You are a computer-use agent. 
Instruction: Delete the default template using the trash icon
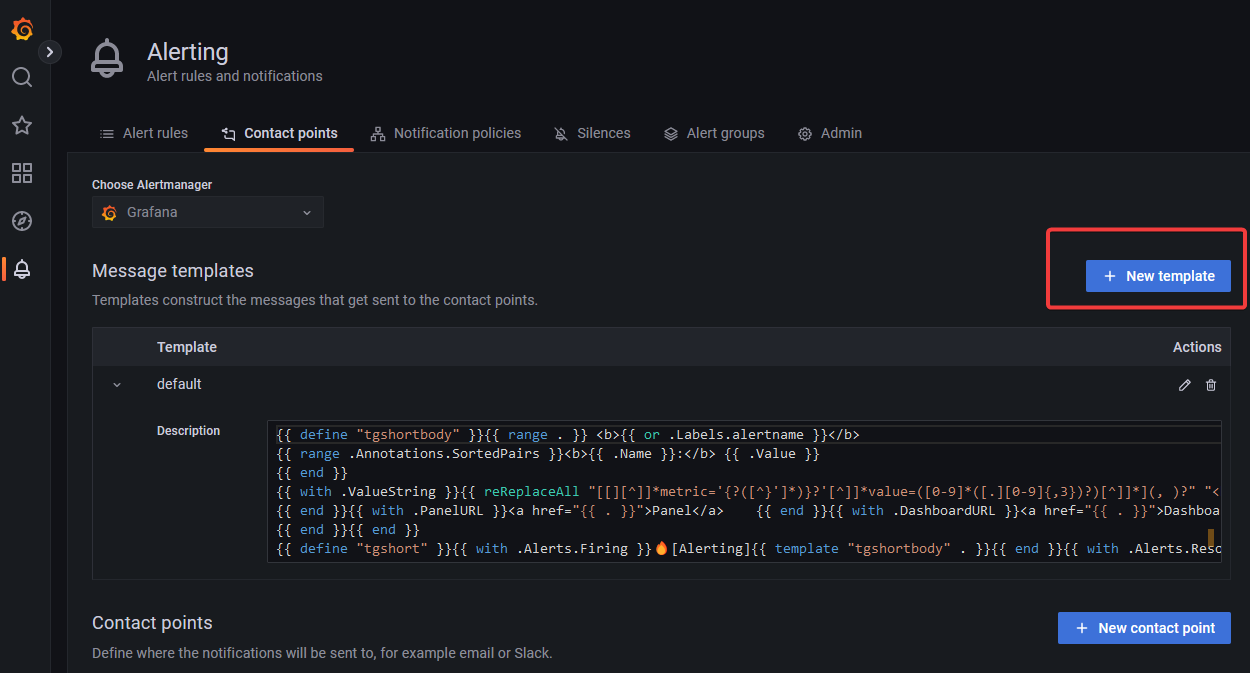[x=1210, y=384]
